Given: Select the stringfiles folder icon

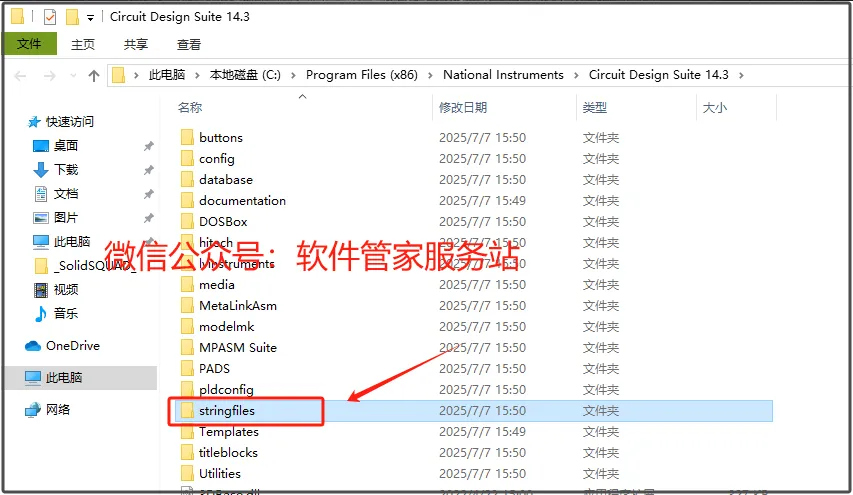Looking at the screenshot, I should pyautogui.click(x=187, y=410).
